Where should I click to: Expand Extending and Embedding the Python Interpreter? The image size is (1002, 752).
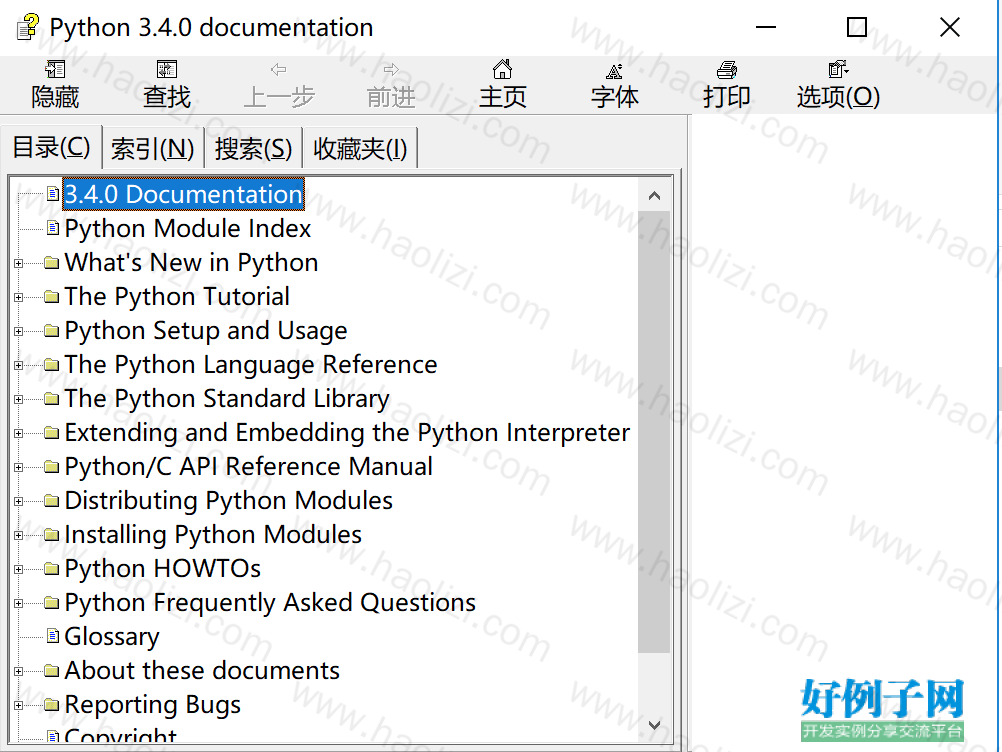pyautogui.click(x=19, y=433)
